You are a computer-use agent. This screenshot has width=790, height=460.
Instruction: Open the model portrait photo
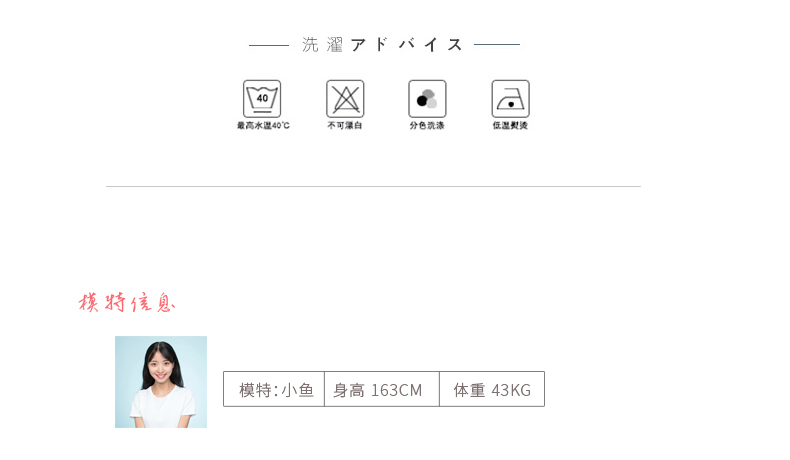click(x=161, y=382)
